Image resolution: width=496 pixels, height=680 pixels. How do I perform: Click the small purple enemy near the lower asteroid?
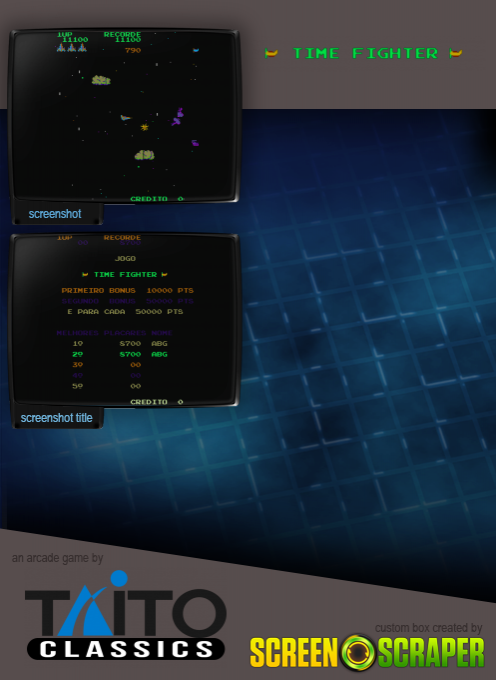pyautogui.click(x=195, y=143)
